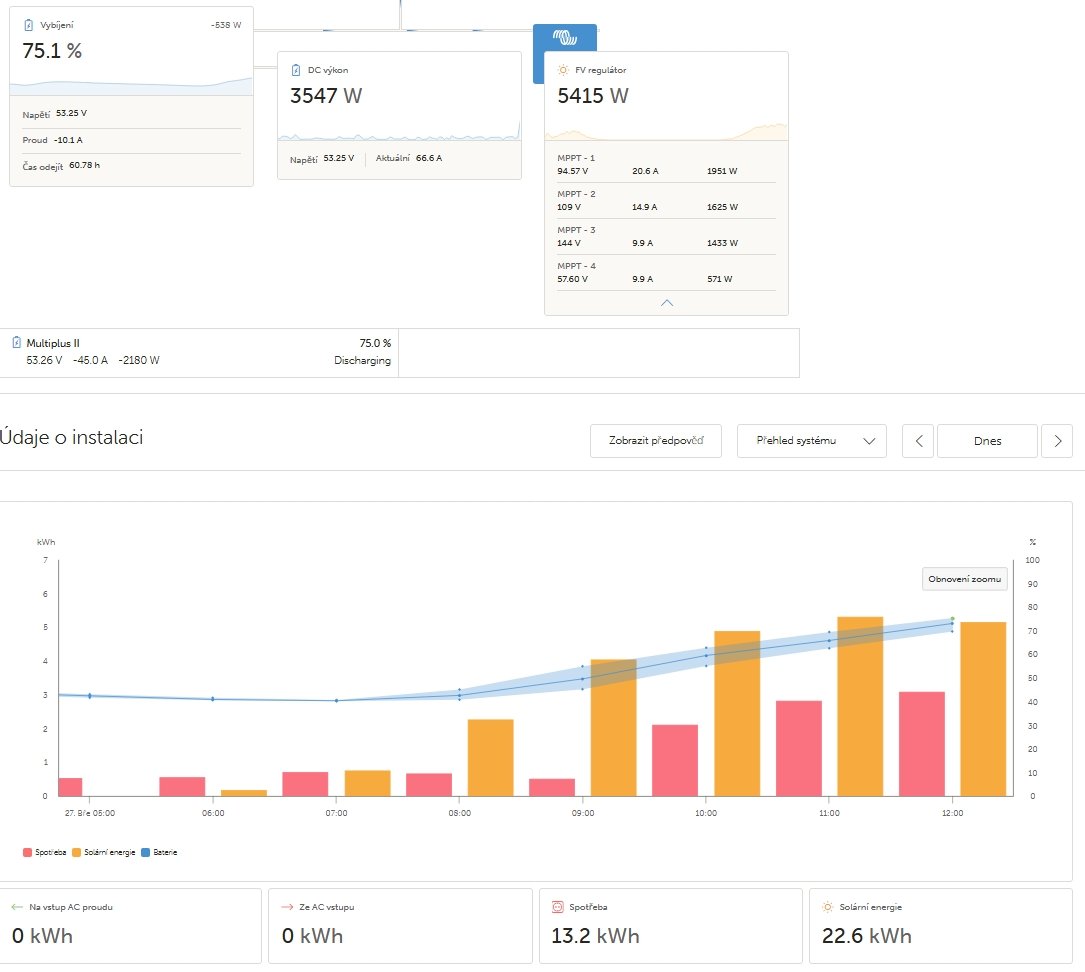Collapse the MPPT list with the chevron
Viewport: 1085px width, 972px height.
[x=667, y=302]
